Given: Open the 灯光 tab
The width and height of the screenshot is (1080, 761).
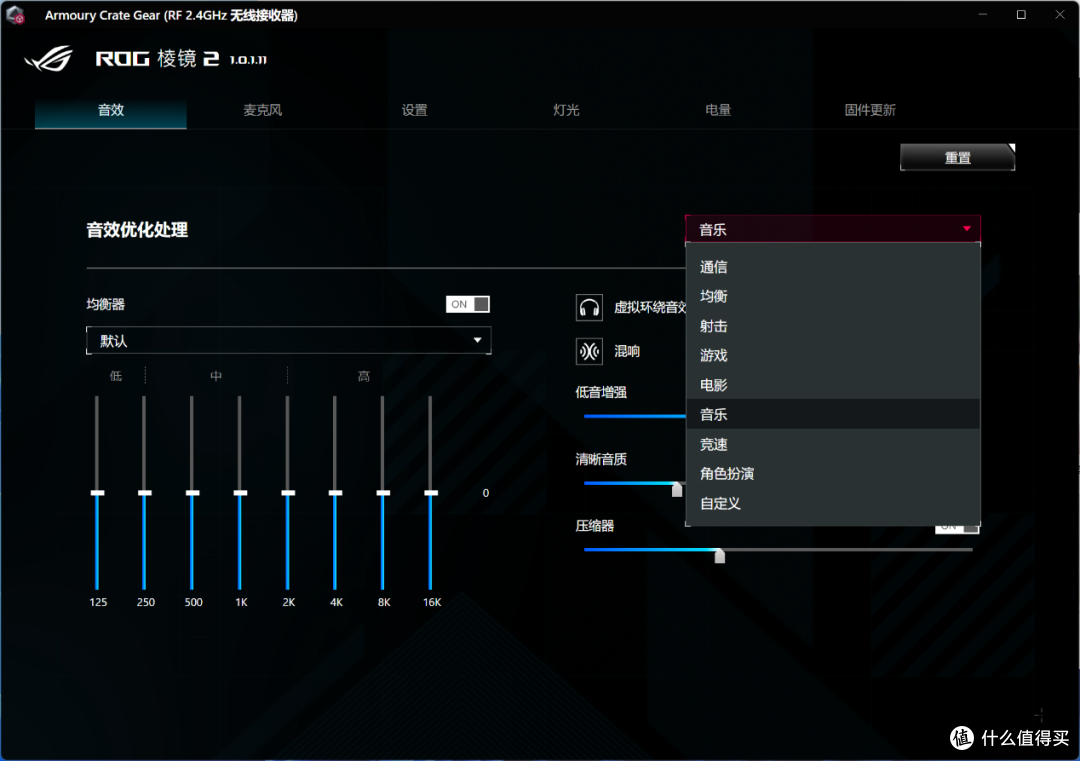Looking at the screenshot, I should click(x=566, y=110).
